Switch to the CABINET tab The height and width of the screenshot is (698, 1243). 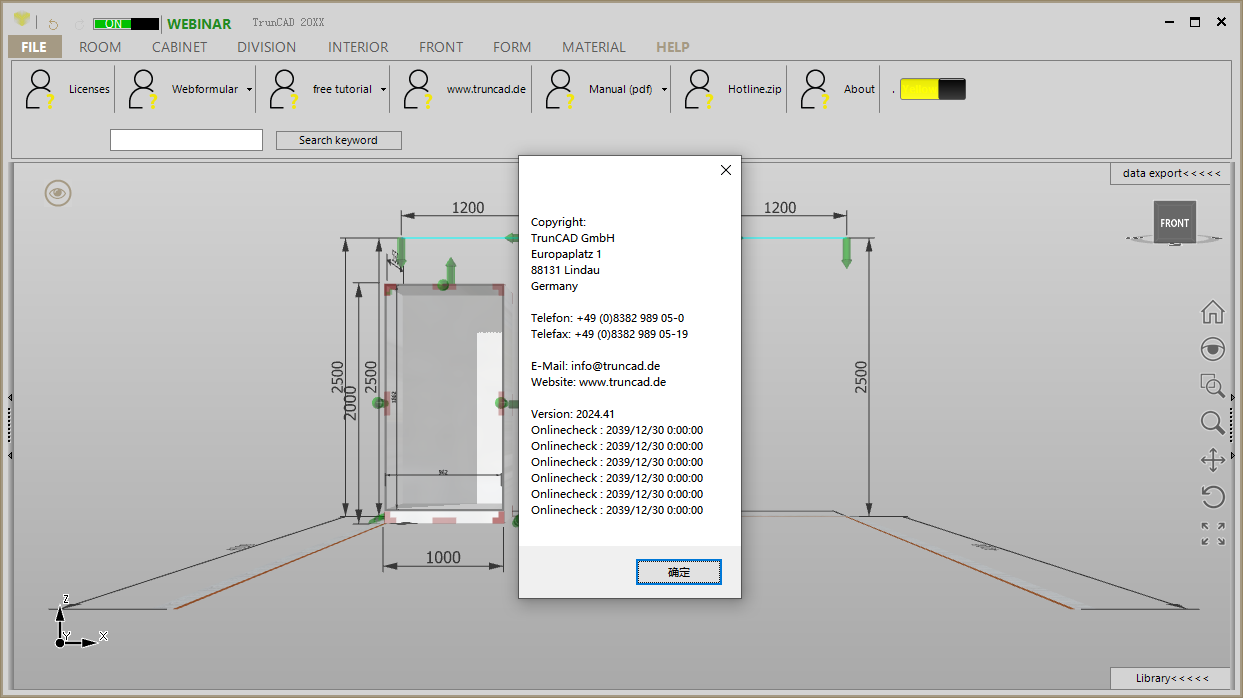pos(180,47)
